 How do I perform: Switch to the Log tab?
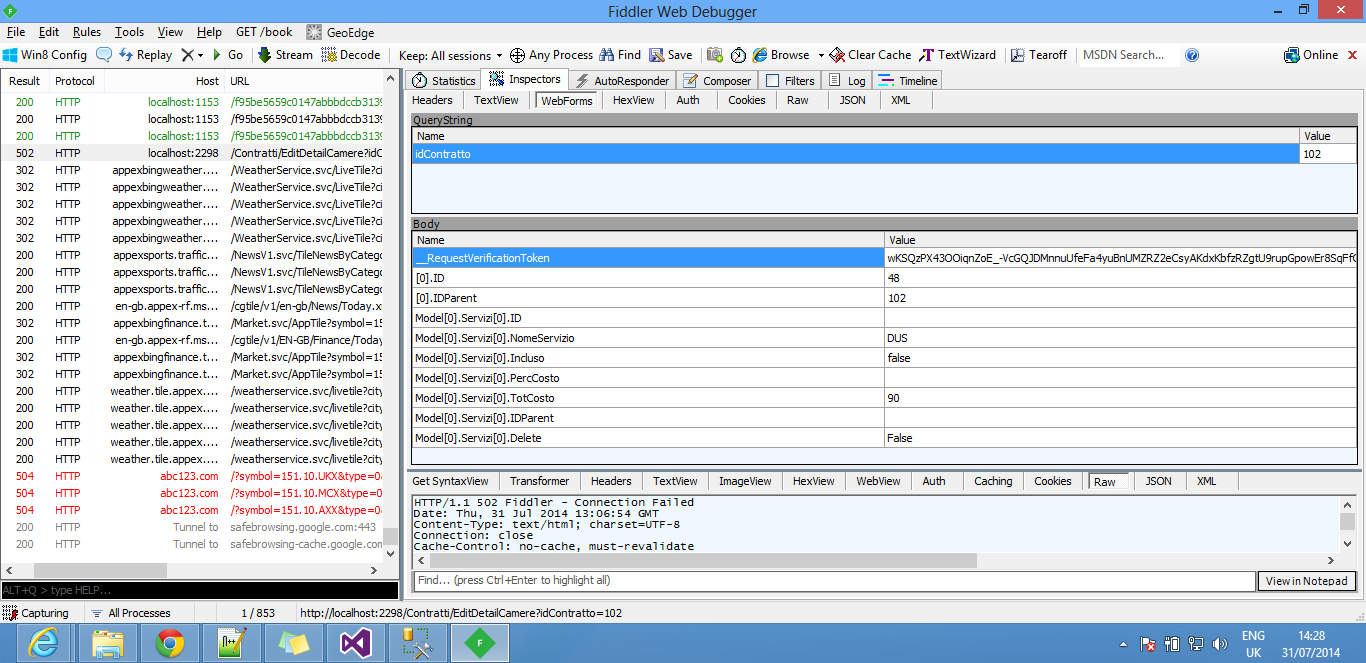click(847, 81)
